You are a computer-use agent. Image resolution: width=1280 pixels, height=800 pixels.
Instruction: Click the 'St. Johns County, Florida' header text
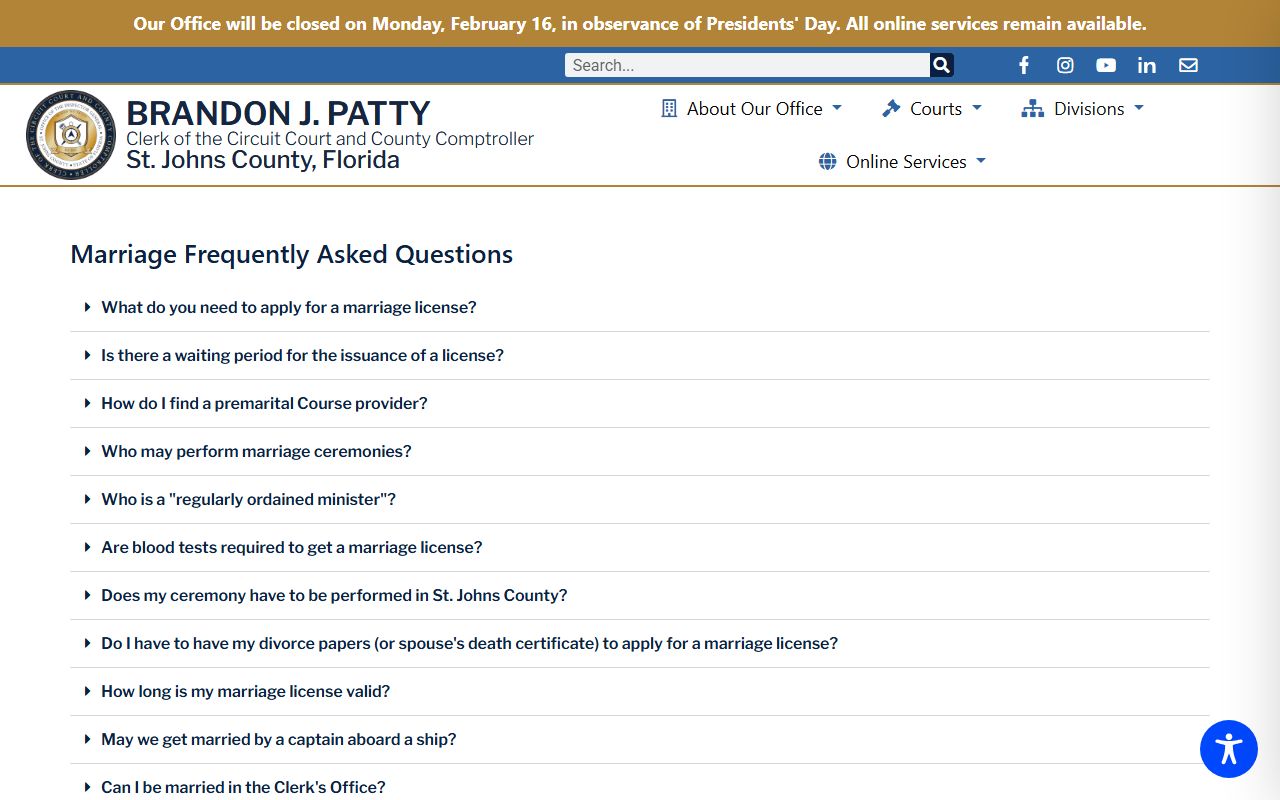[x=263, y=160]
